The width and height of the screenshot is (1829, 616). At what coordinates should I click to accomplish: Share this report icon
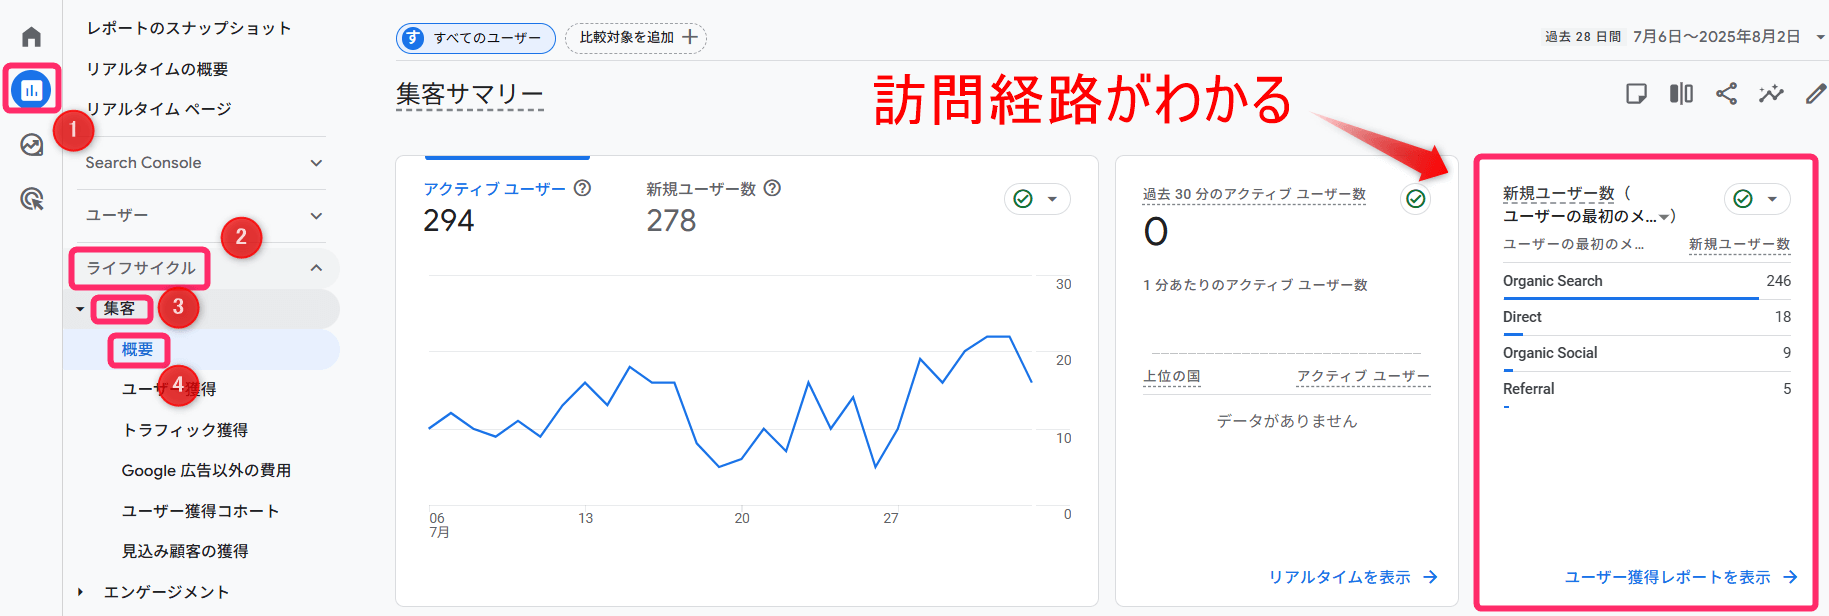coord(1726,94)
